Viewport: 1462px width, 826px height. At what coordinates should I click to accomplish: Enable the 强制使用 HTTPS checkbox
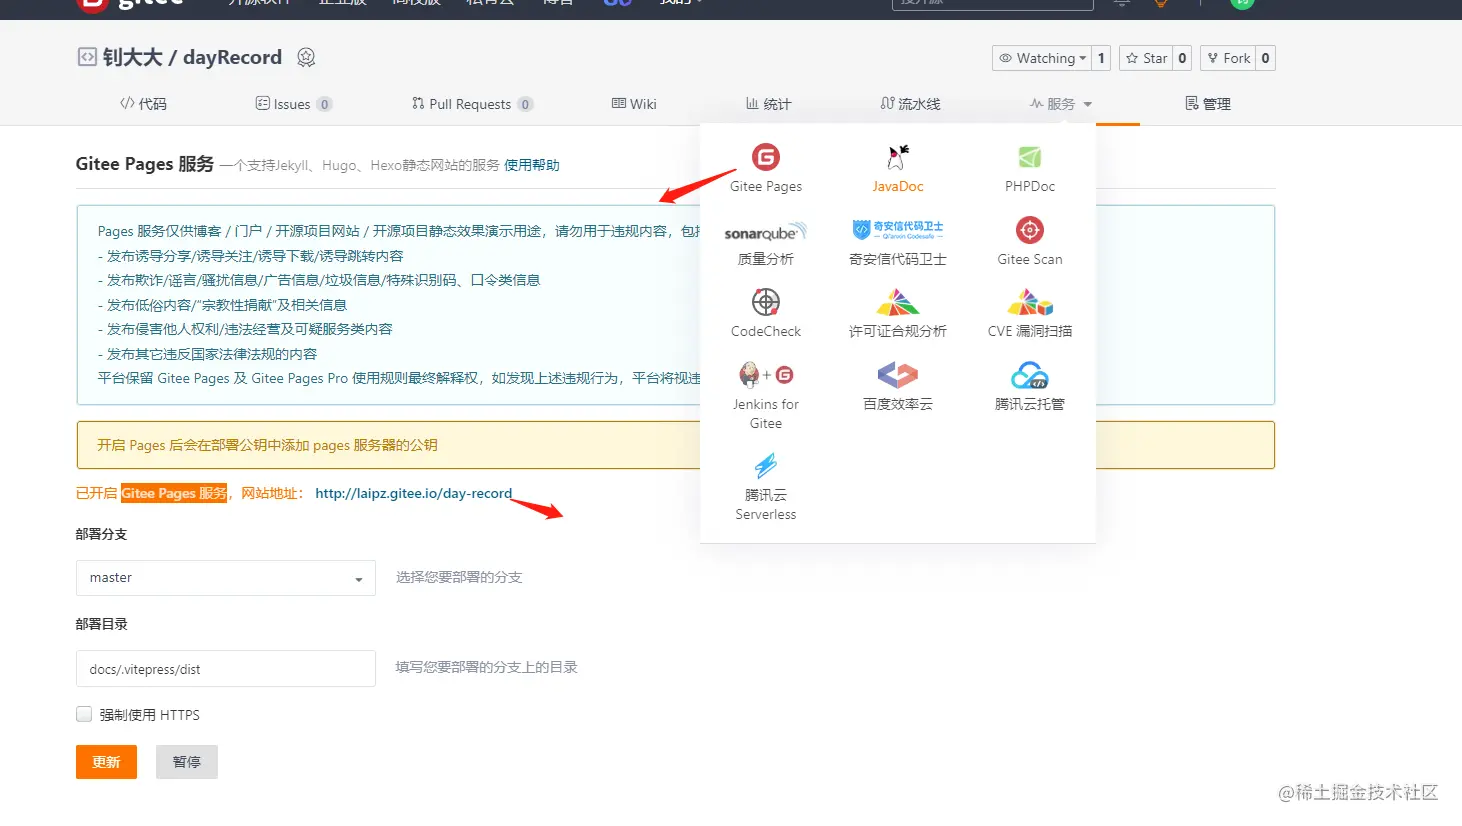click(x=84, y=714)
